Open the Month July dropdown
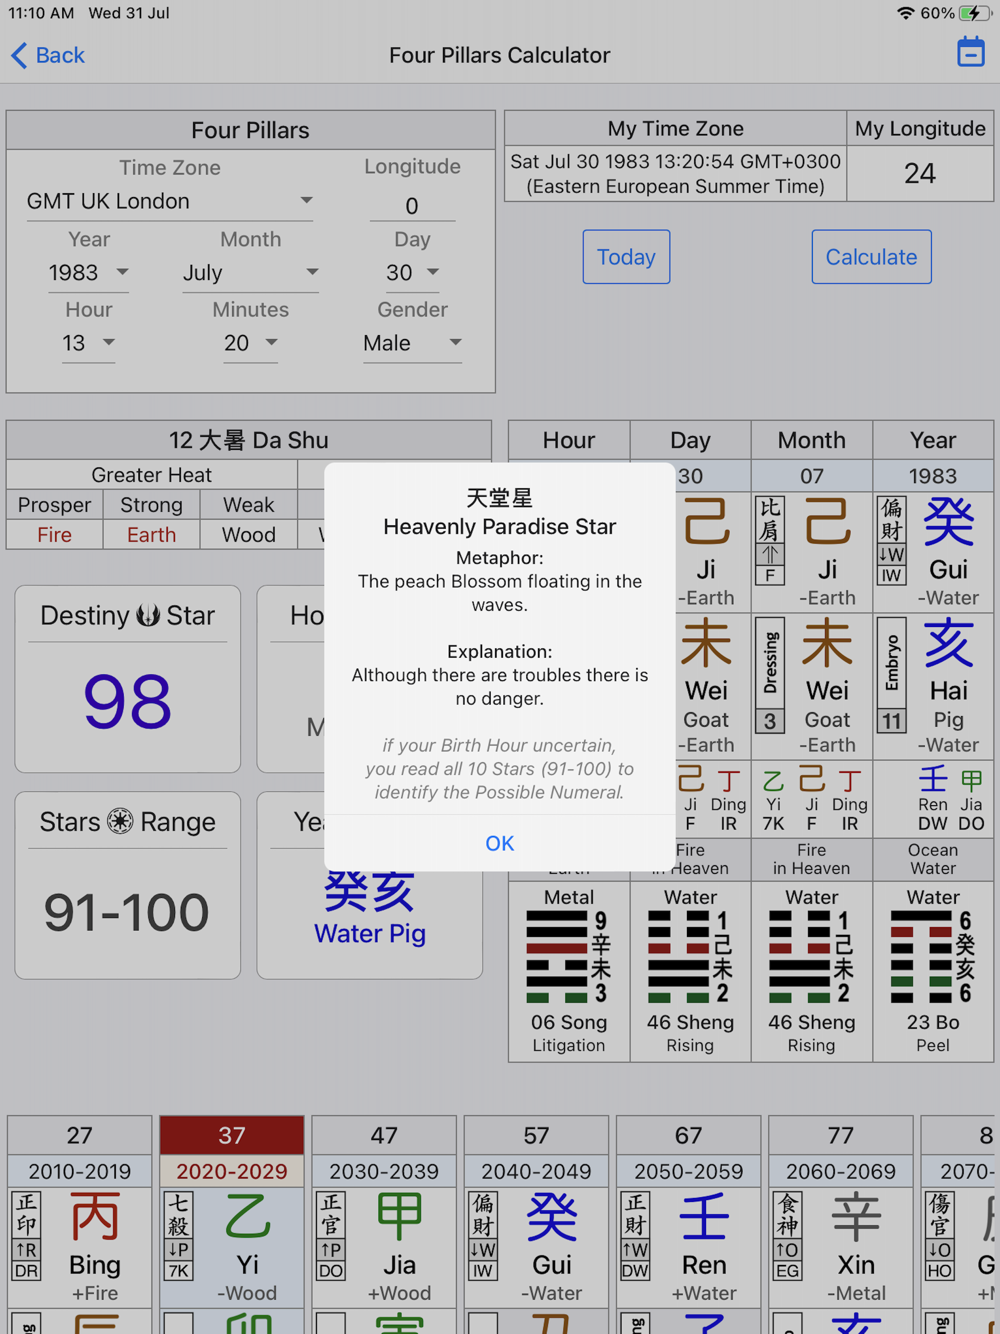Screen dimensions: 1000x1334 (x=250, y=273)
